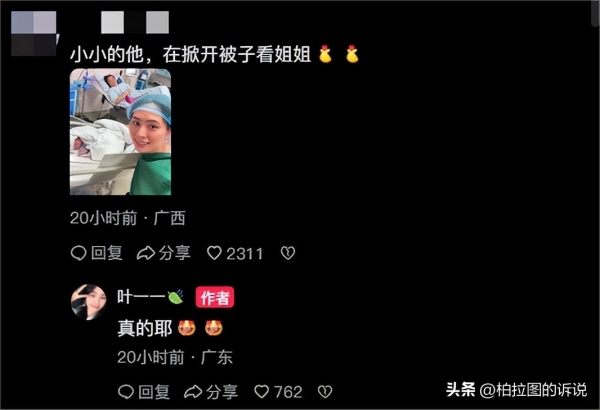Dislike the author's reply with broken heart
Image resolution: width=600 pixels, height=410 pixels.
click(x=325, y=392)
